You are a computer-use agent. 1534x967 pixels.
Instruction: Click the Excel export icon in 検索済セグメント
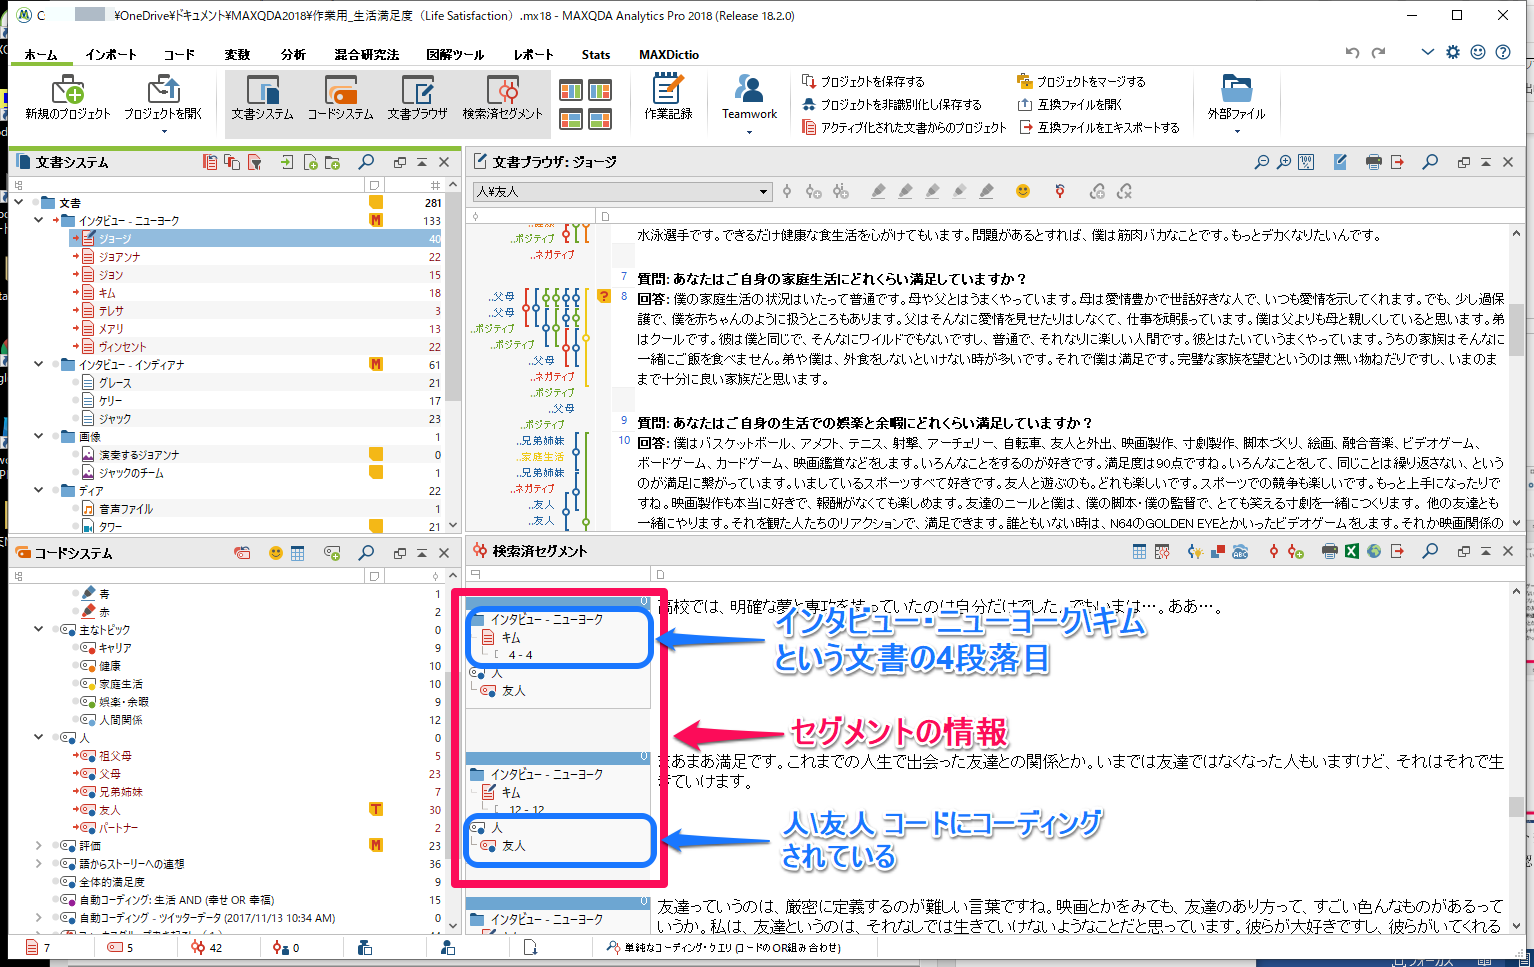[x=1351, y=552]
